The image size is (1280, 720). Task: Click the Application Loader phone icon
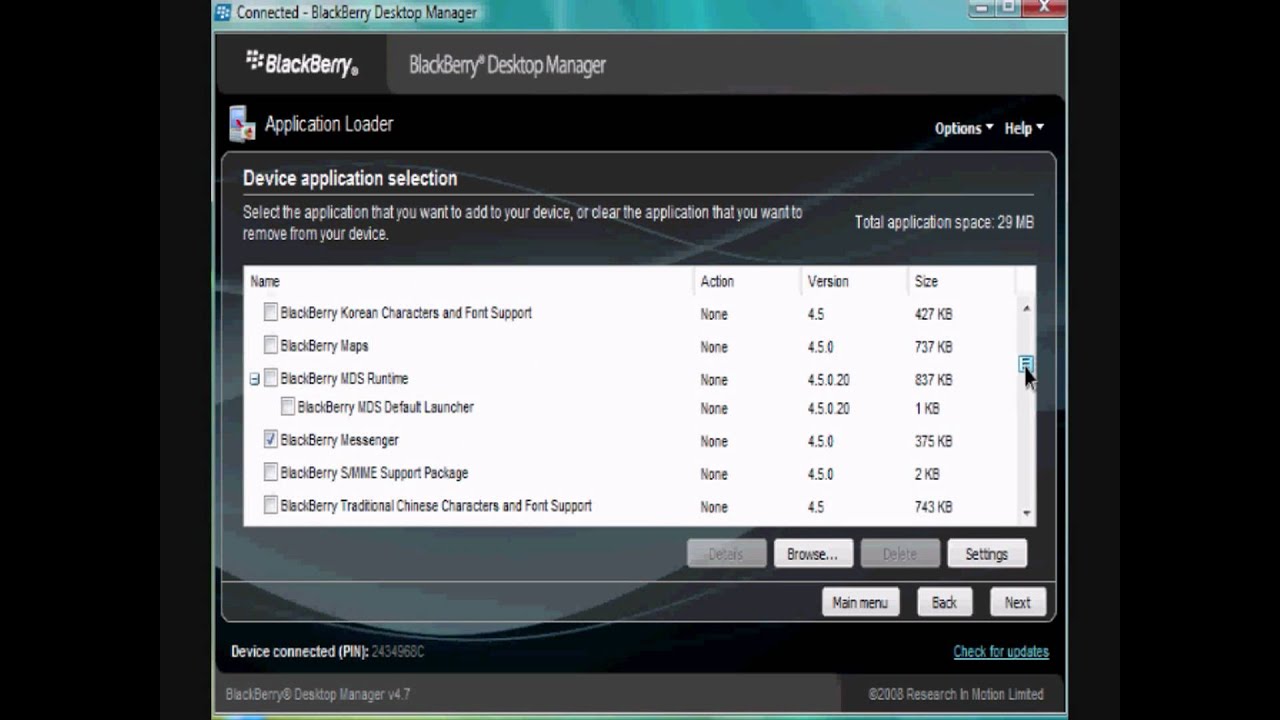click(x=242, y=123)
